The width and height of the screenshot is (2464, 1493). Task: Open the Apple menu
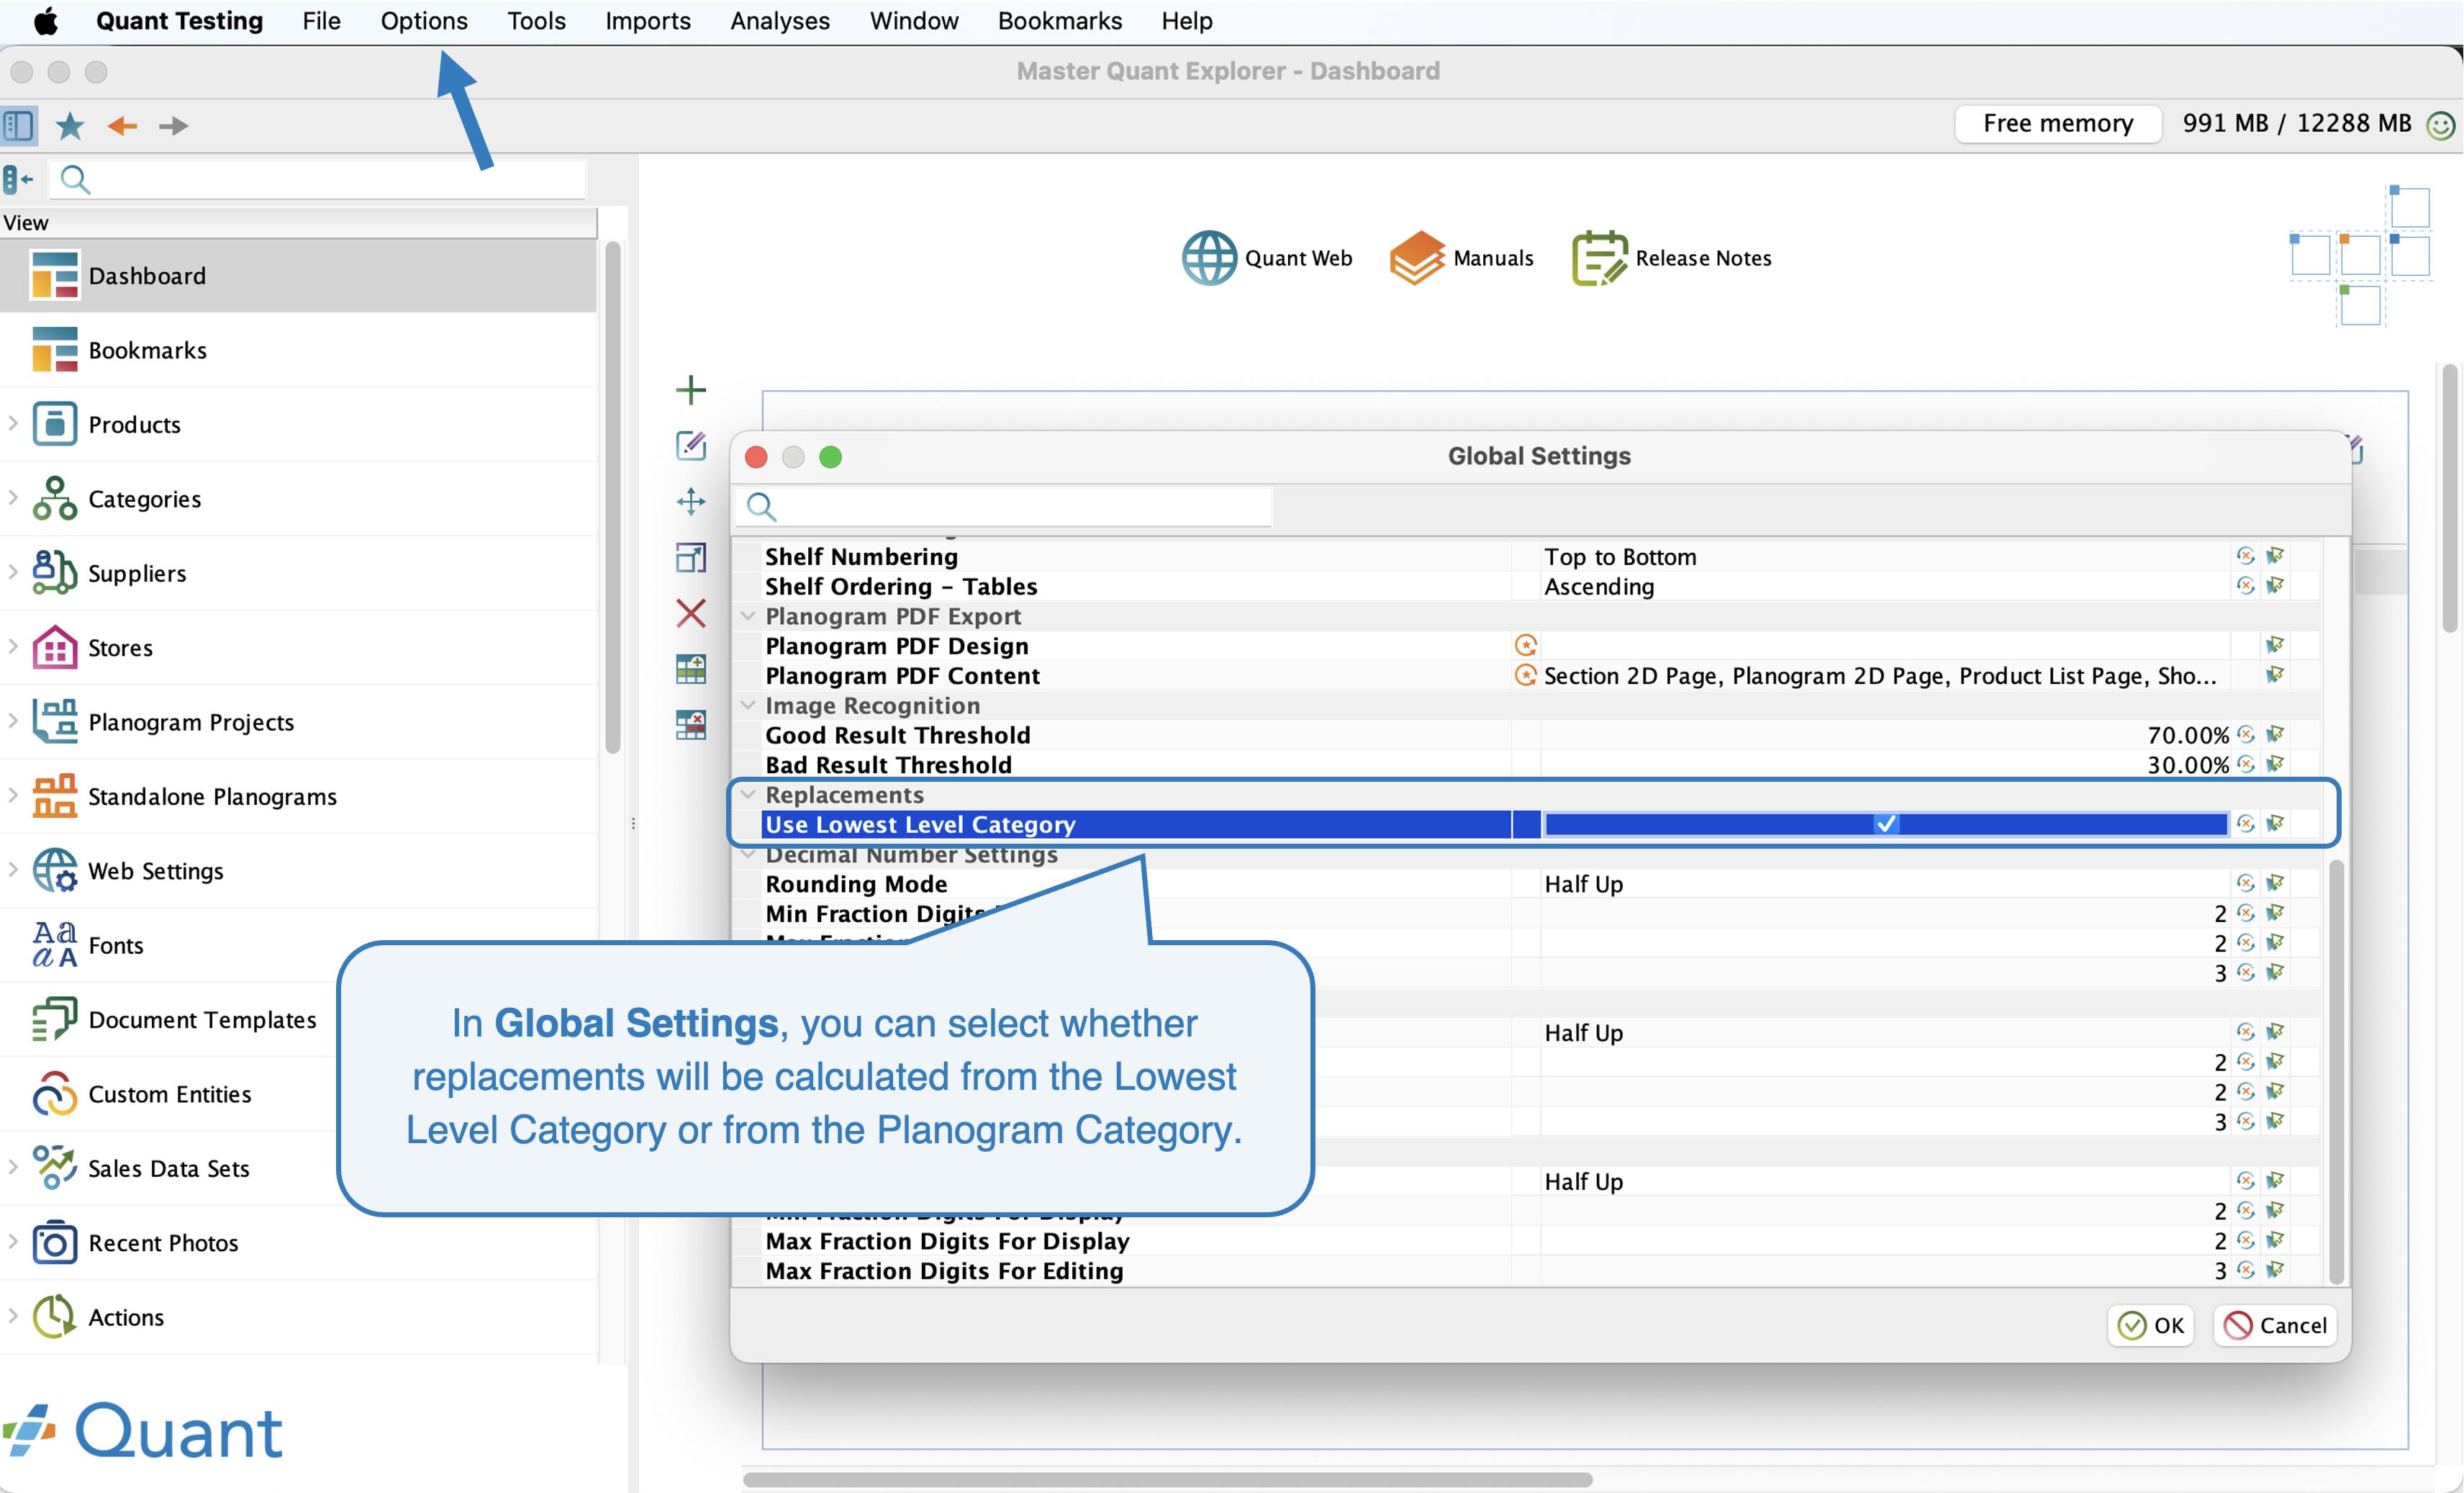click(x=46, y=21)
